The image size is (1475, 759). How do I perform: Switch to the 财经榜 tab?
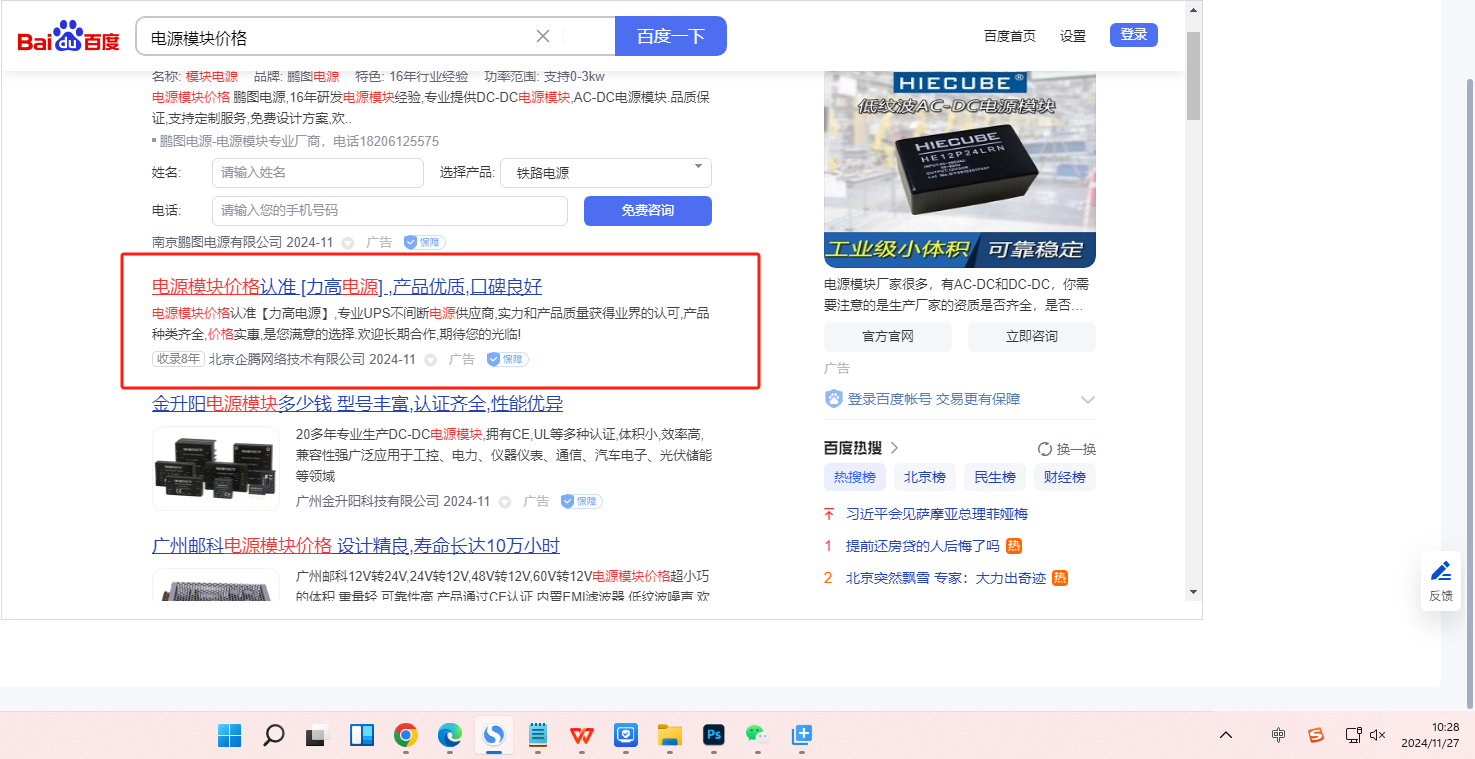coord(1065,477)
